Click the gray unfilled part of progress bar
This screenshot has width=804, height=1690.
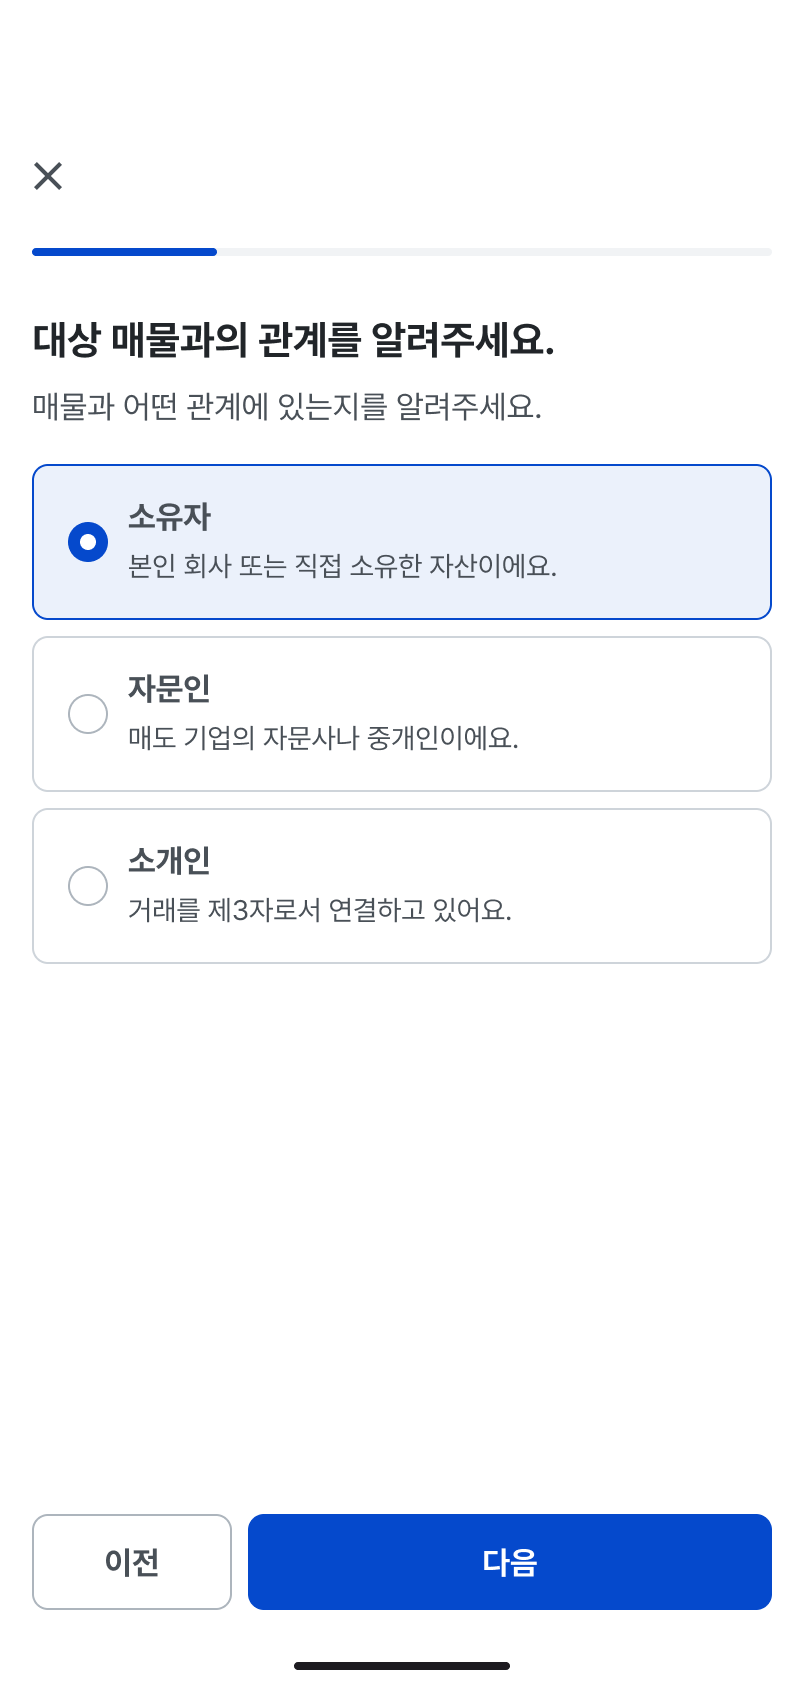[494, 252]
